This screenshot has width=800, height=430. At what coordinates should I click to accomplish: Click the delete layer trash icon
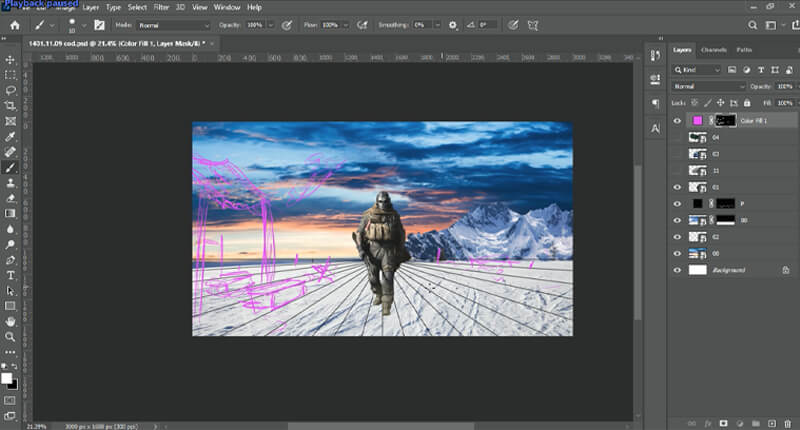tap(787, 423)
